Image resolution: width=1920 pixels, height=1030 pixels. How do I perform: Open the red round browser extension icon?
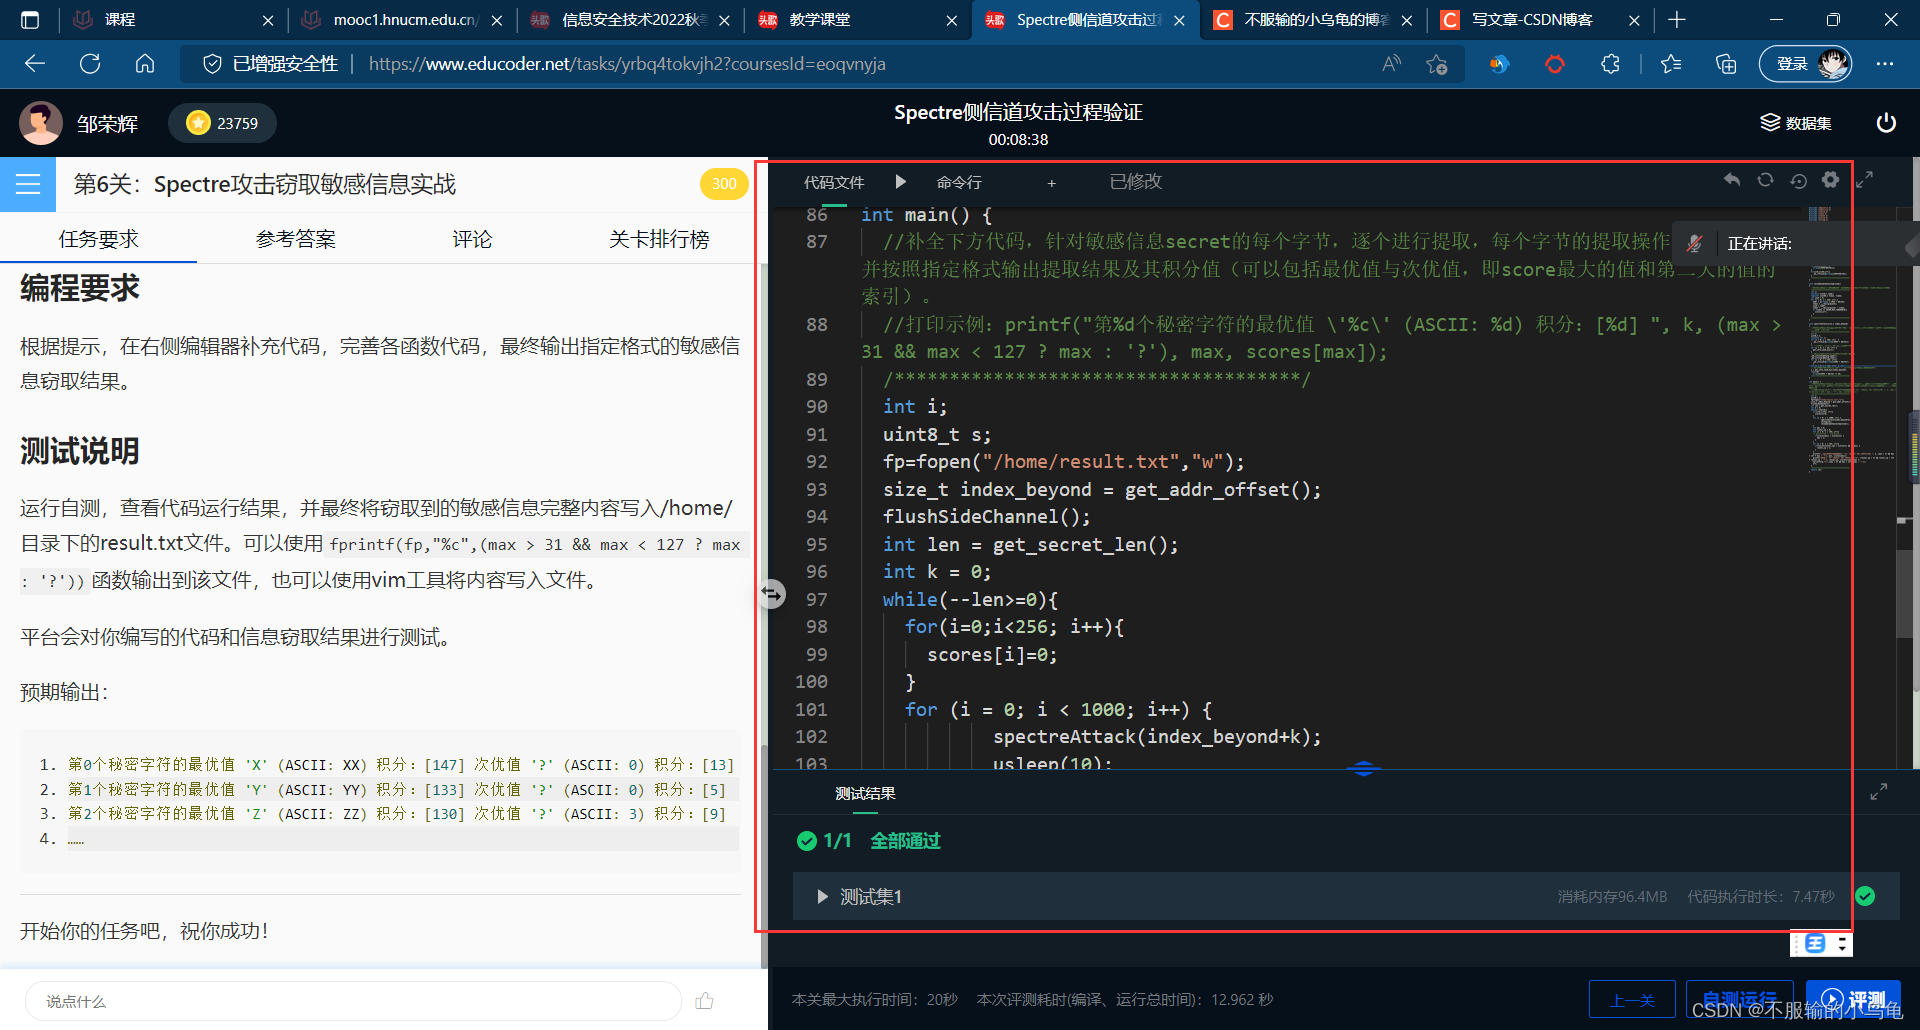1555,64
